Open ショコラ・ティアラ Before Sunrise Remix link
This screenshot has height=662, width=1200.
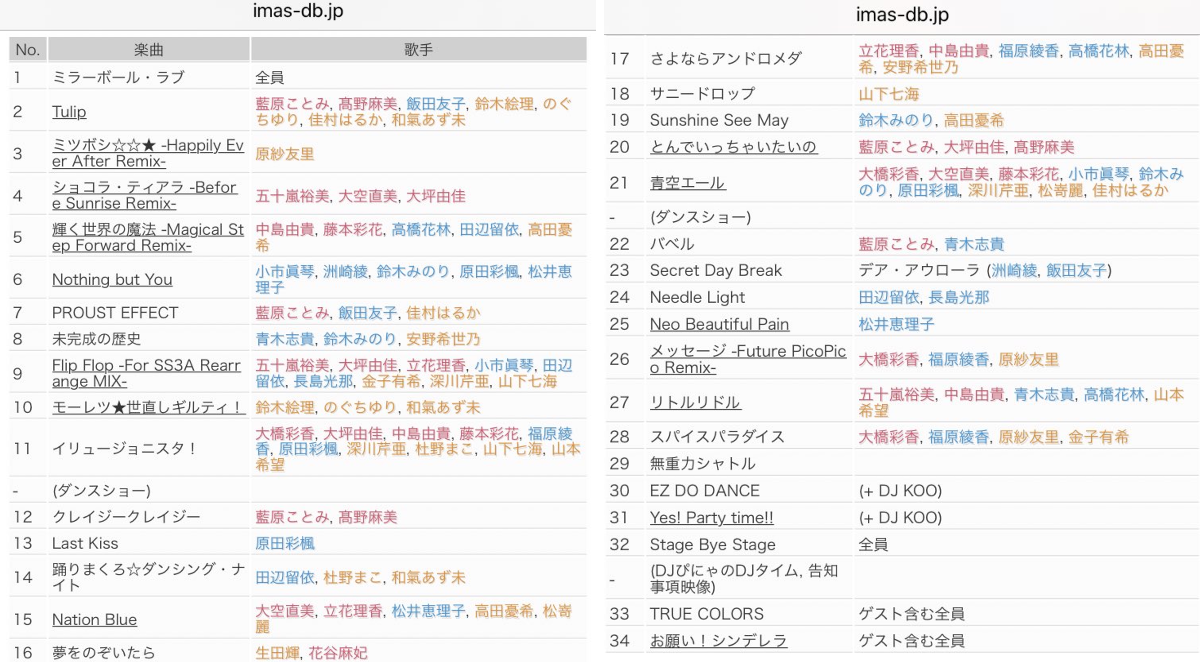[145, 195]
